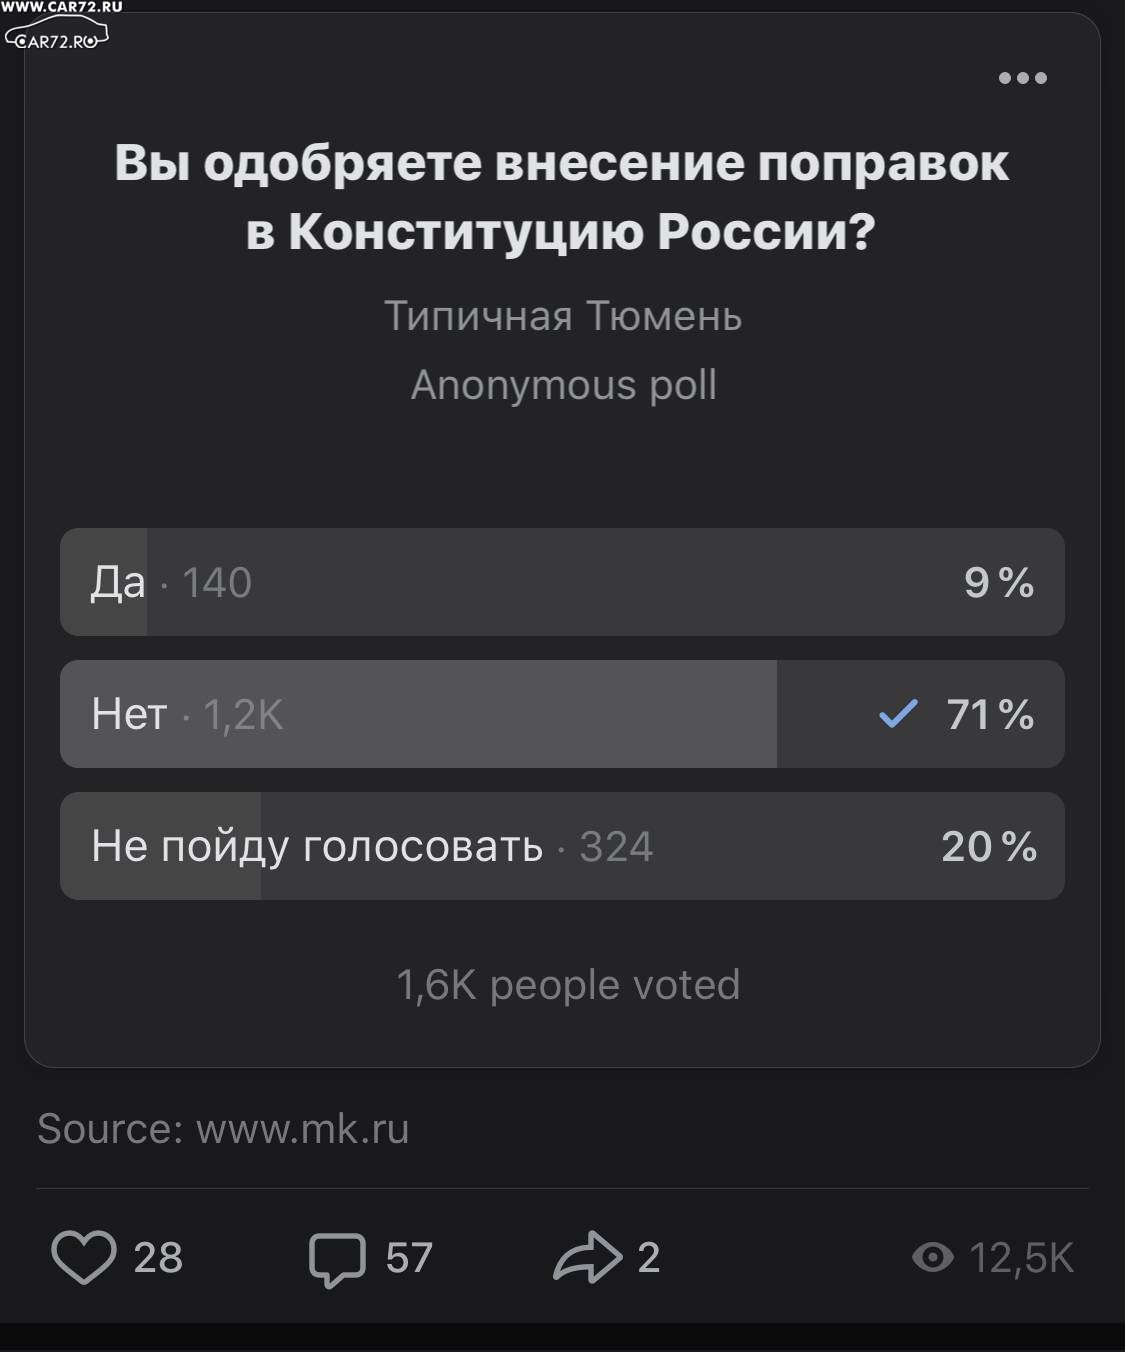Open comments via speech bubble icon
This screenshot has width=1125, height=1352.
(337, 1259)
